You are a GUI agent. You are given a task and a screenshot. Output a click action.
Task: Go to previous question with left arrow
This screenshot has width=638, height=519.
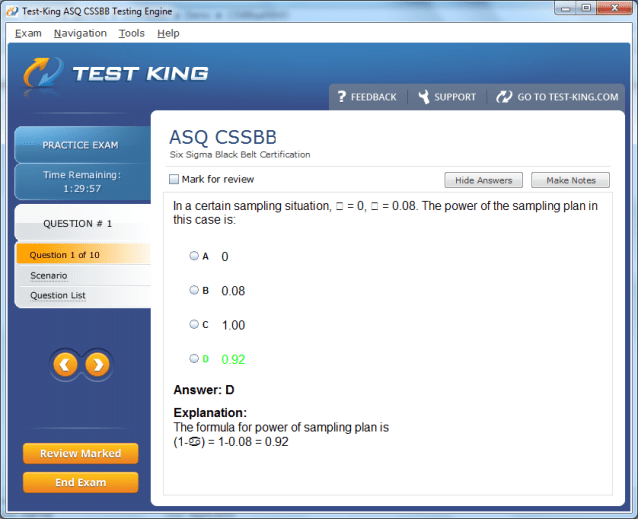click(65, 364)
